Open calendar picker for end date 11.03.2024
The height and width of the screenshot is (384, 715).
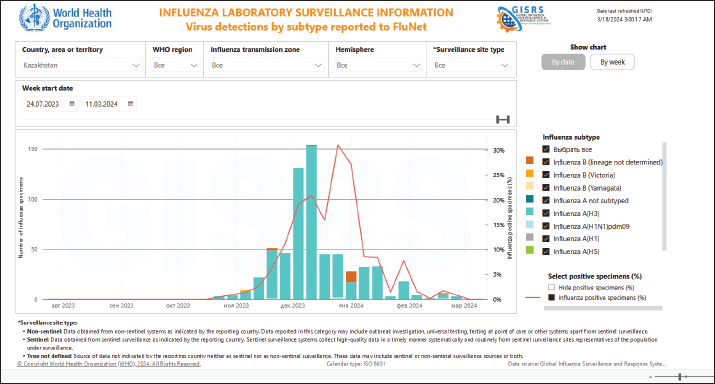click(x=130, y=104)
